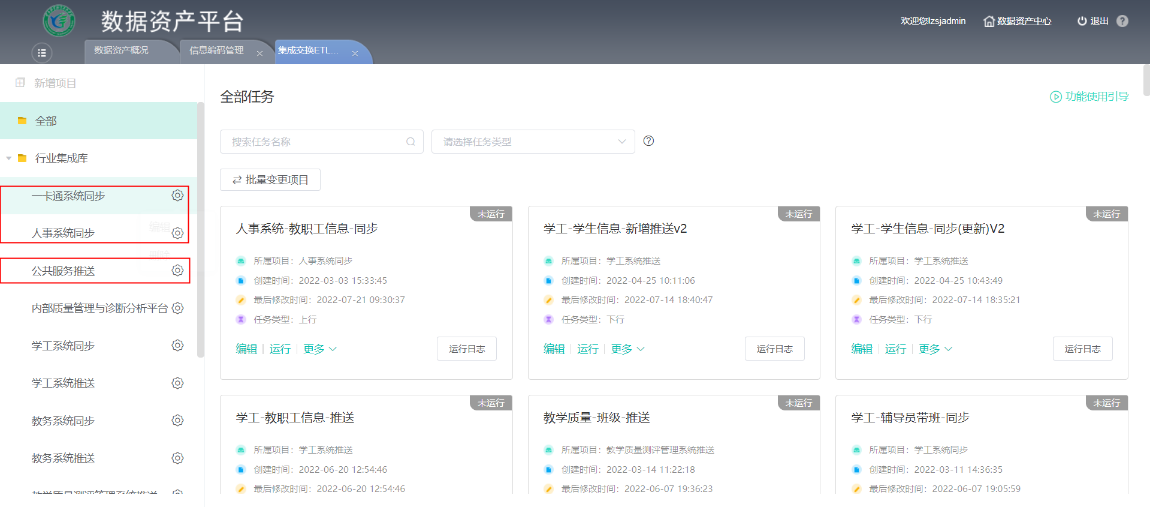This screenshot has width=1150, height=507.
Task: Click 功能使用引导 guide link
Action: click(1089, 97)
